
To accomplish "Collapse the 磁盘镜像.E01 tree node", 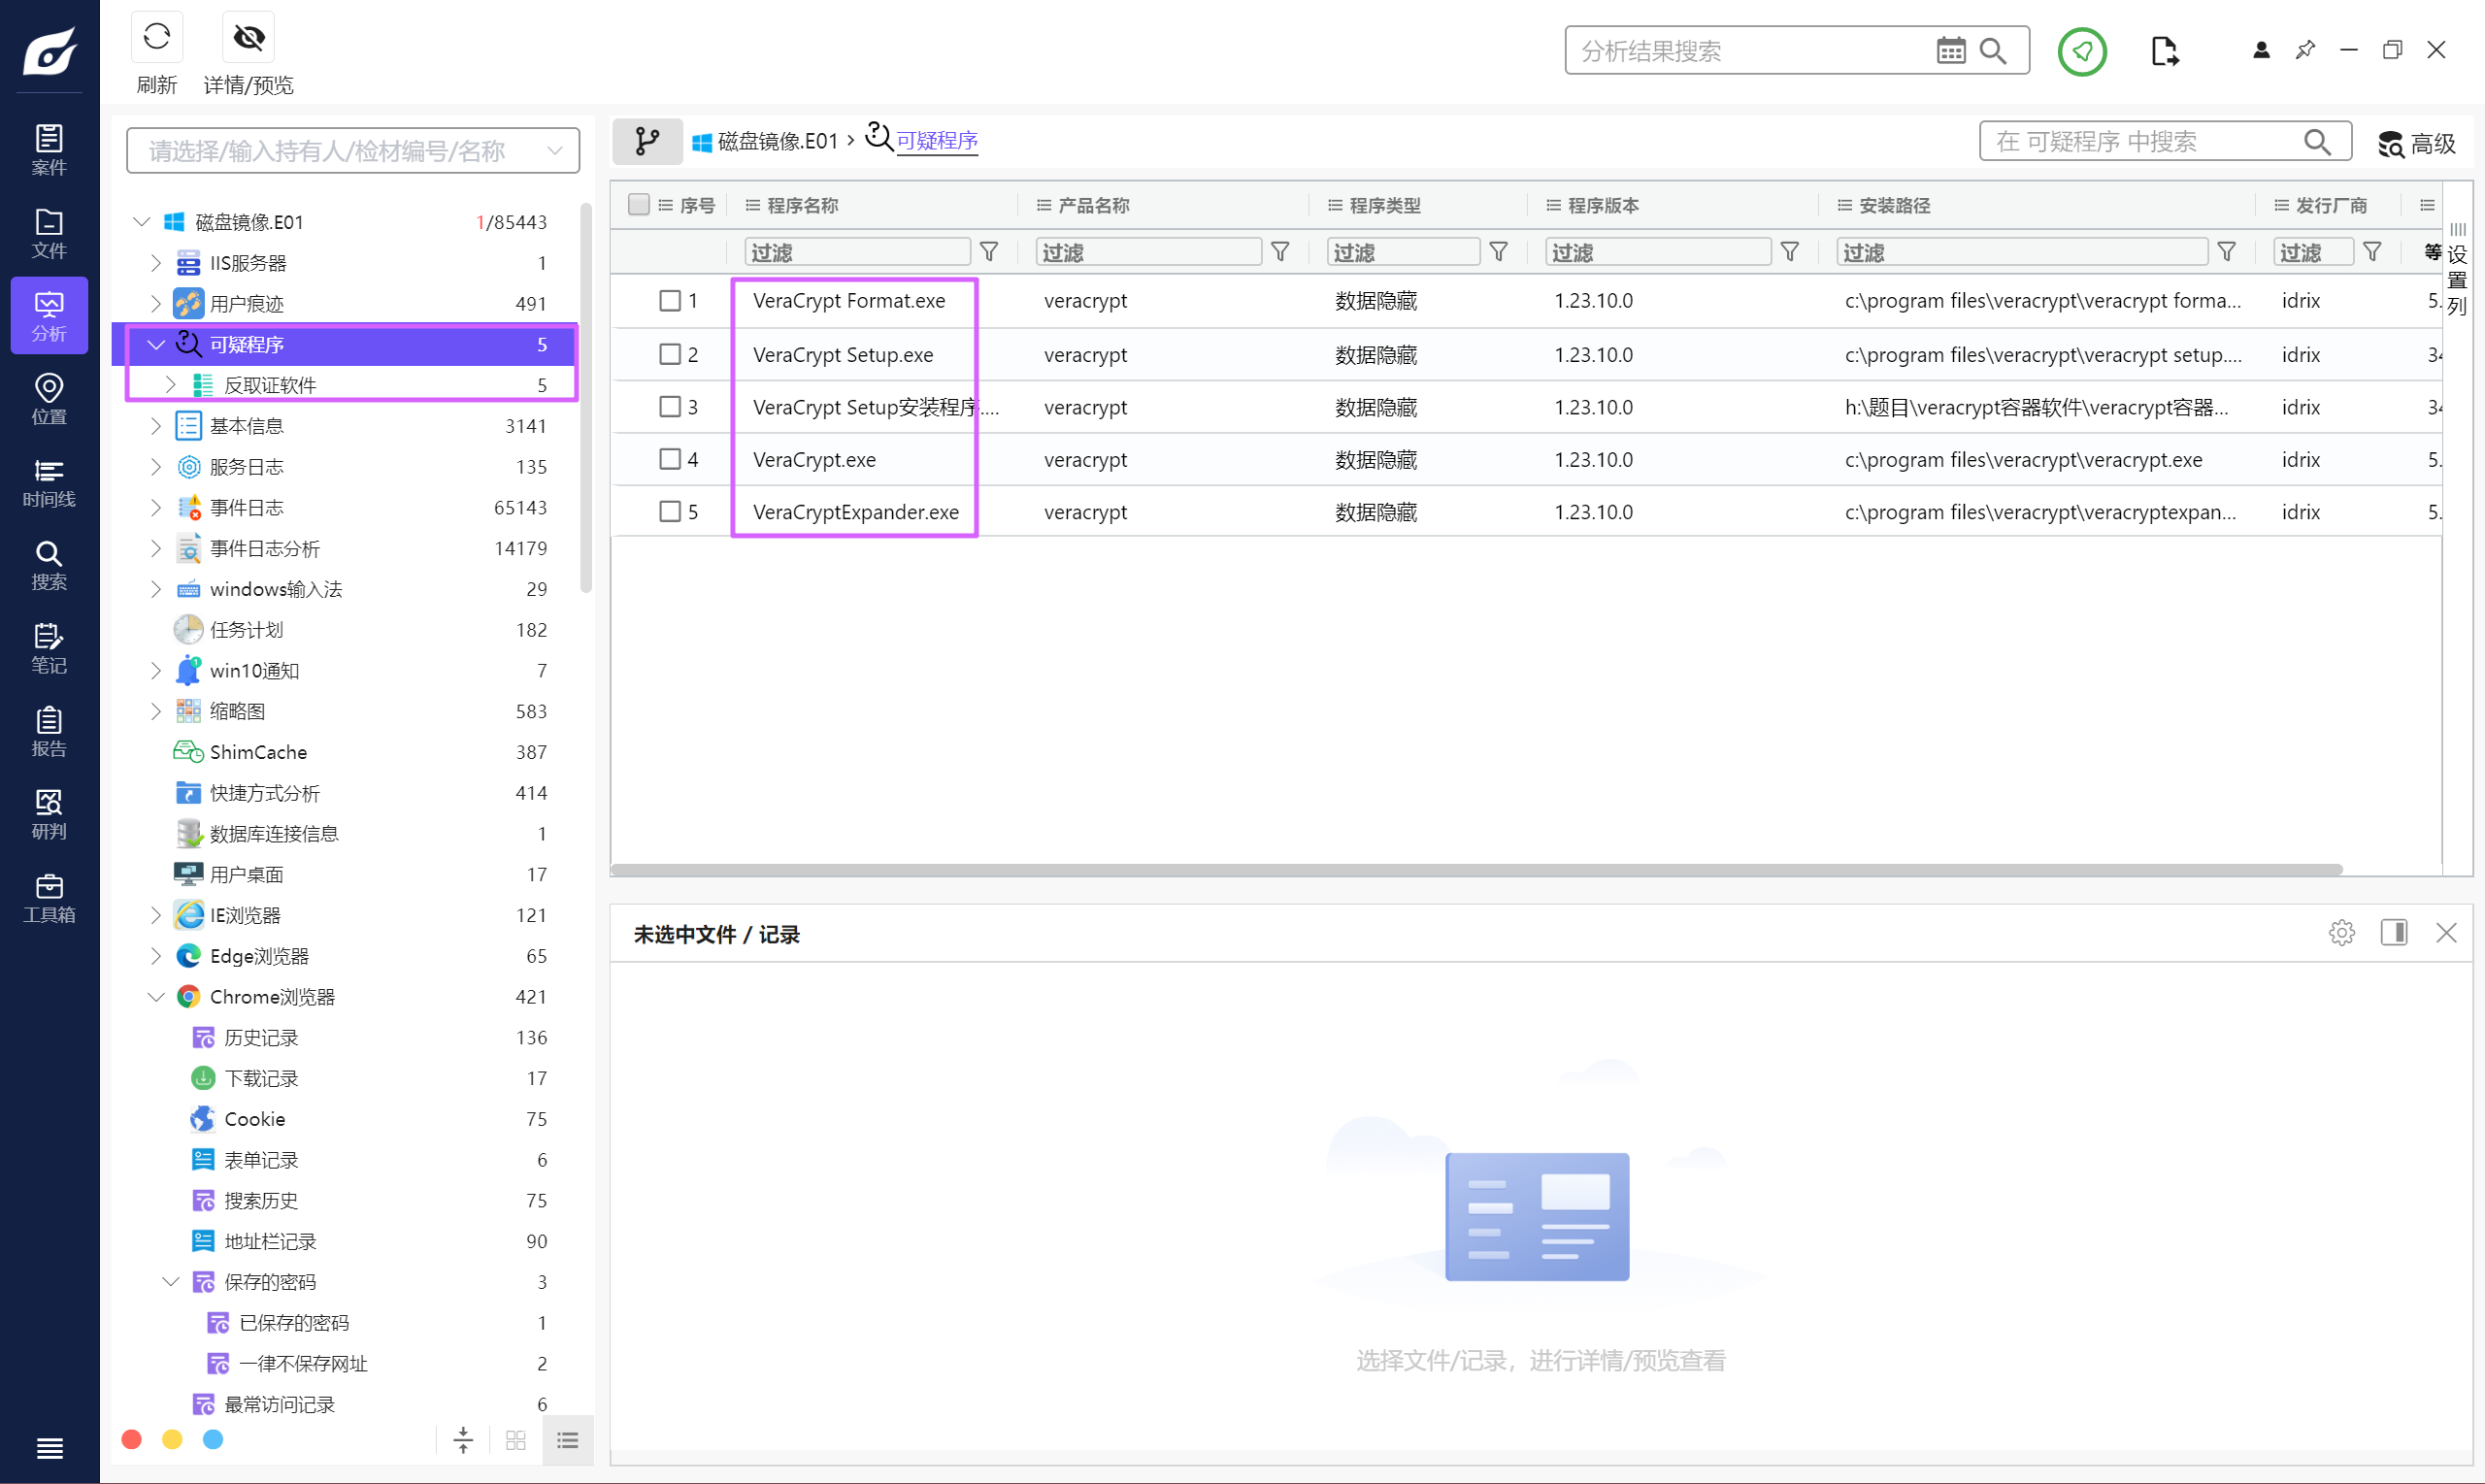I will (142, 221).
